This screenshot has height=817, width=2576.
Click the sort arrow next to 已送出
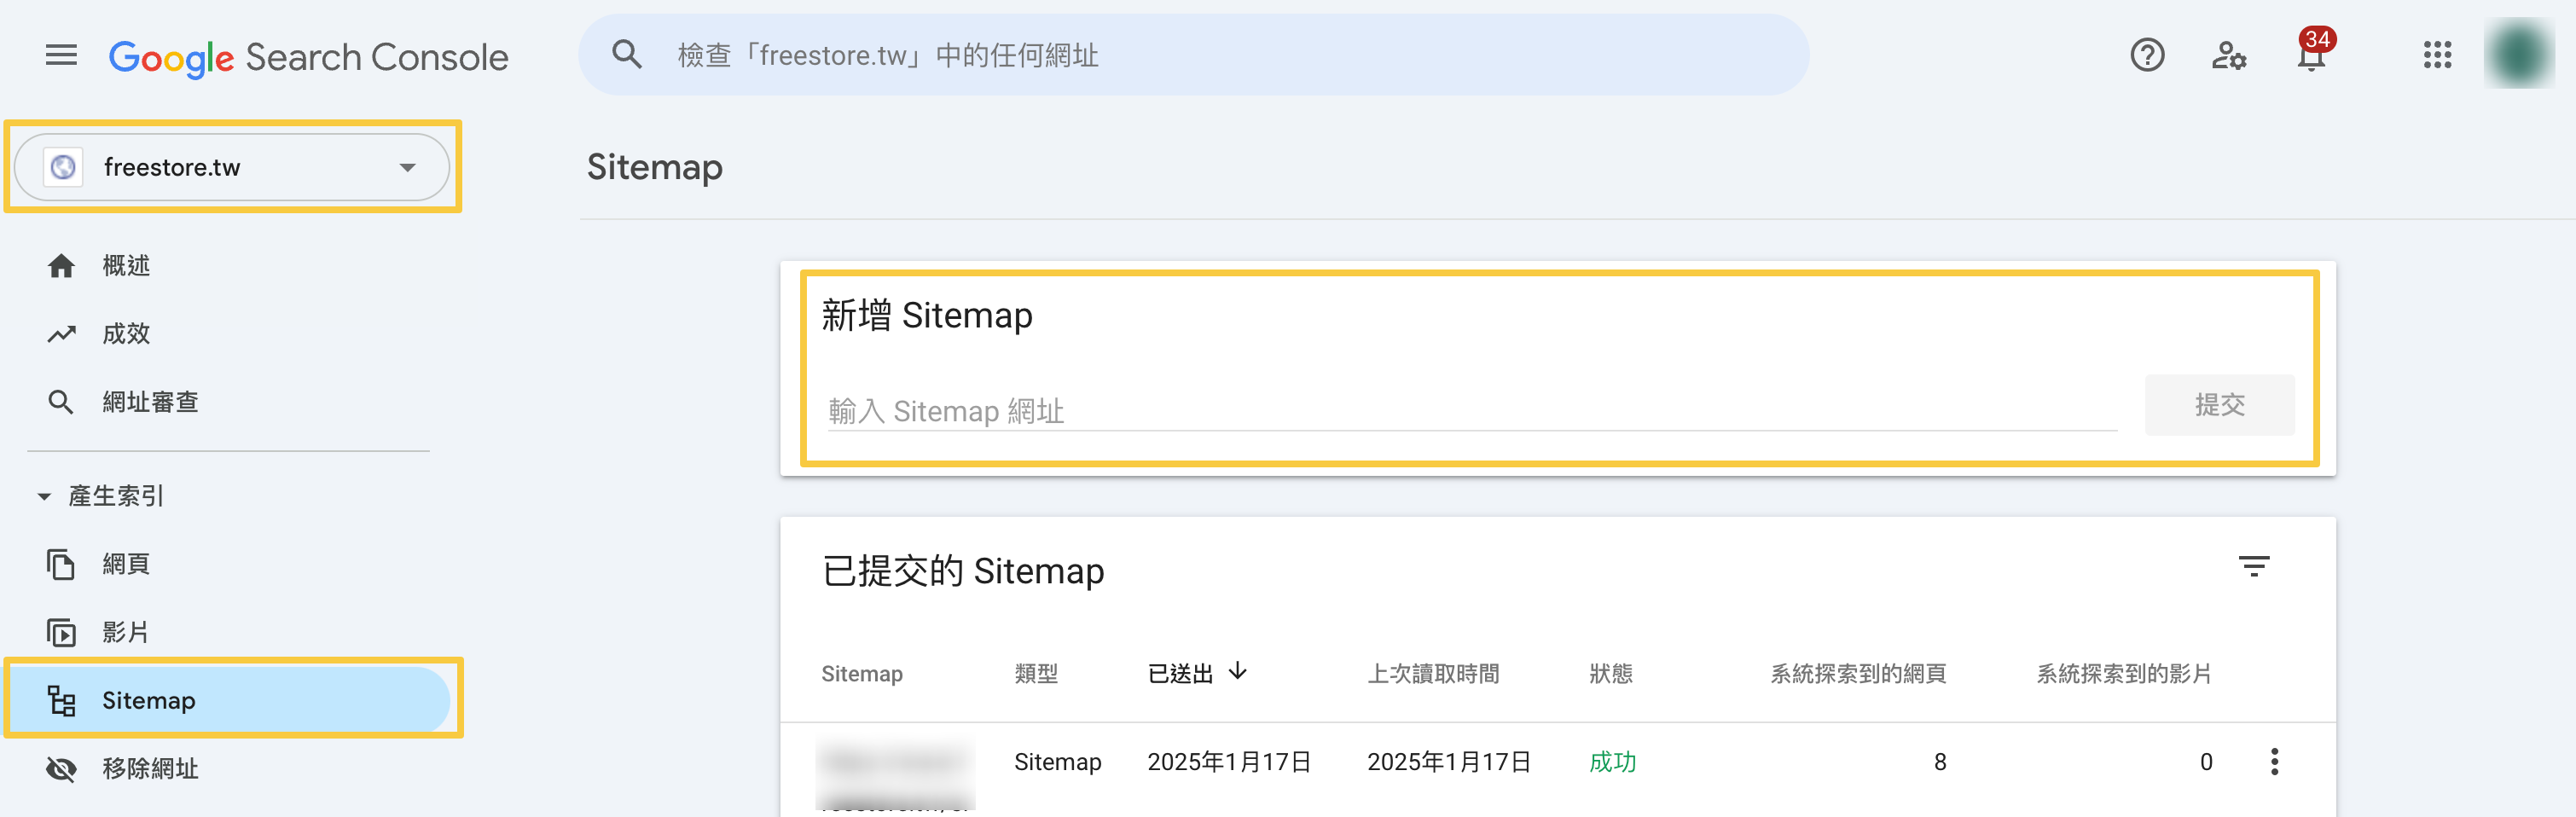point(1238,671)
